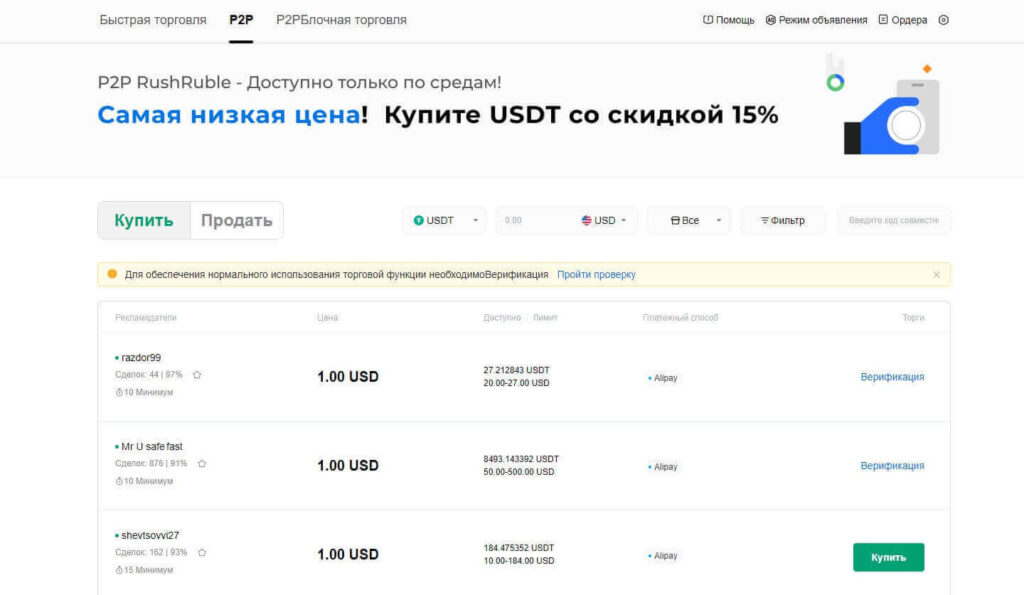1024x595 pixels.
Task: Click the payment method icon labeled Все
Action: (678, 220)
